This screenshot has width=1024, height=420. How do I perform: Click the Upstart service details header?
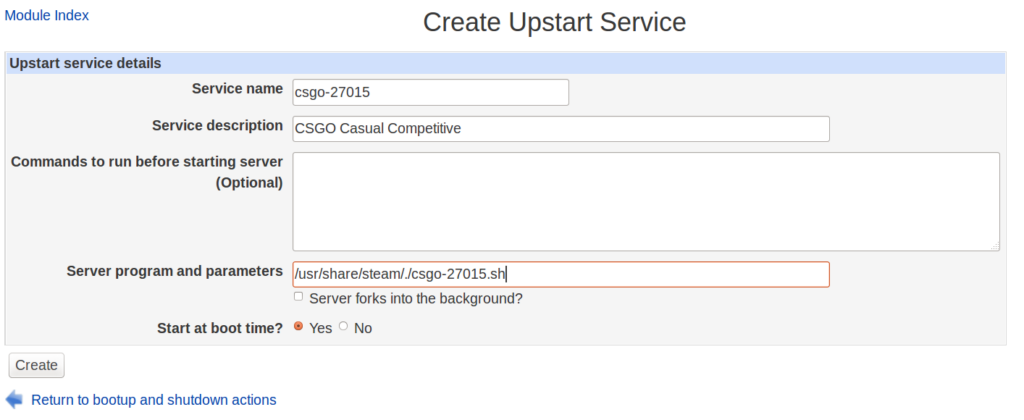pyautogui.click(x=506, y=63)
